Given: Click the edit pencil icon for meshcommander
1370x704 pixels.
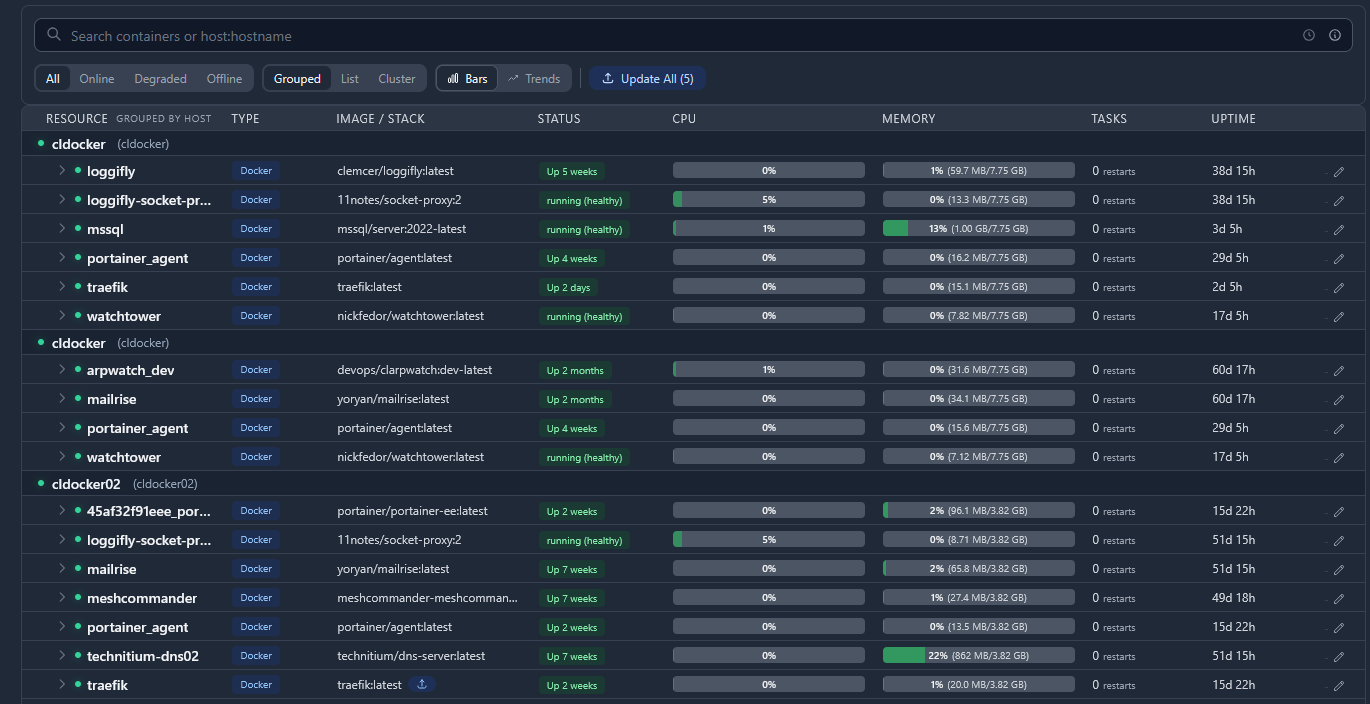Looking at the screenshot, I should pos(1339,599).
